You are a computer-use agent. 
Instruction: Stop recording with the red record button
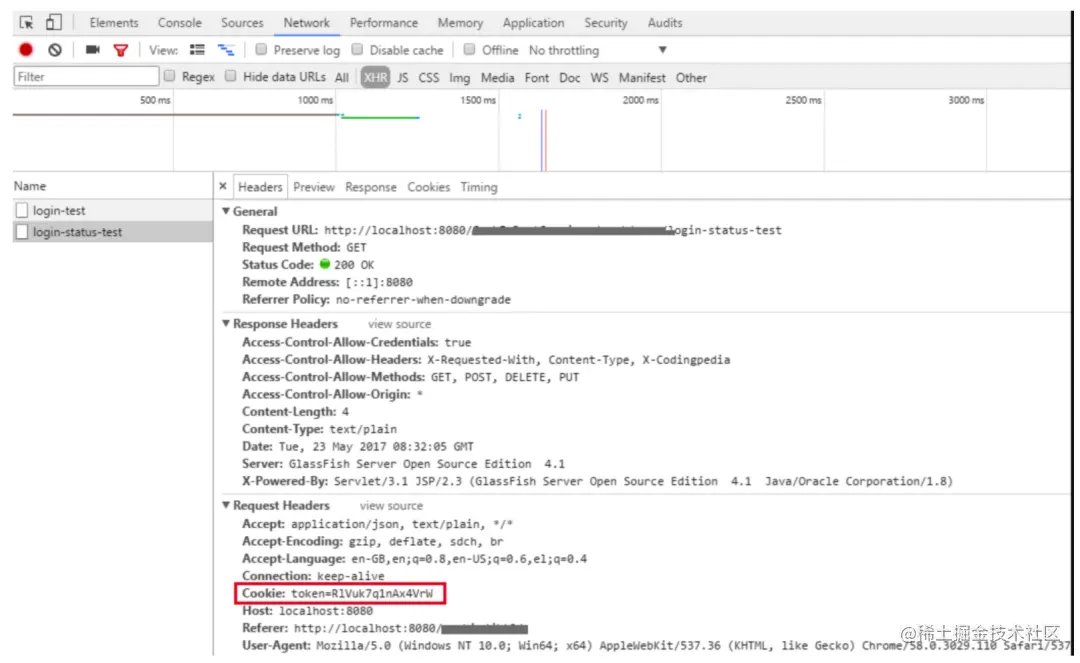(x=26, y=50)
